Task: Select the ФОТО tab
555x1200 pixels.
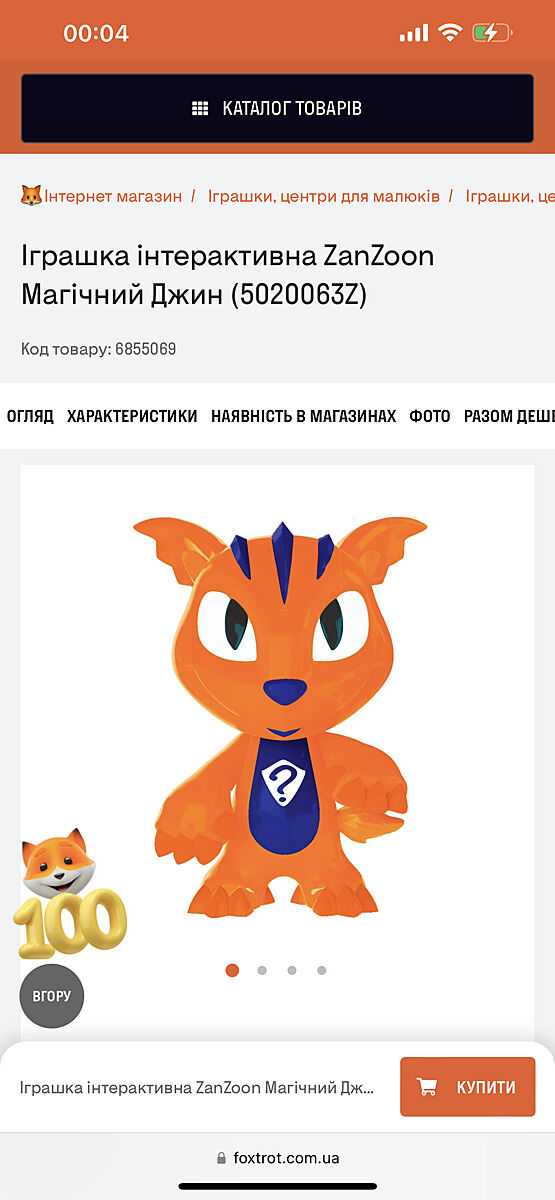Action: click(430, 416)
